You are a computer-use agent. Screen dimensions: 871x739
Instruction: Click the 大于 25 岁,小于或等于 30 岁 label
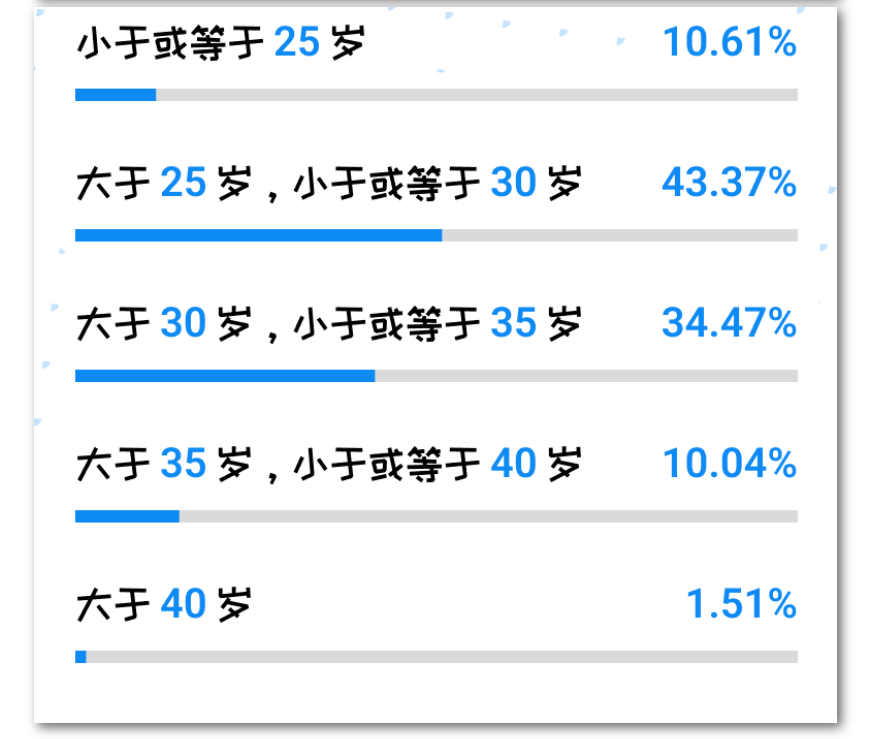click(328, 183)
